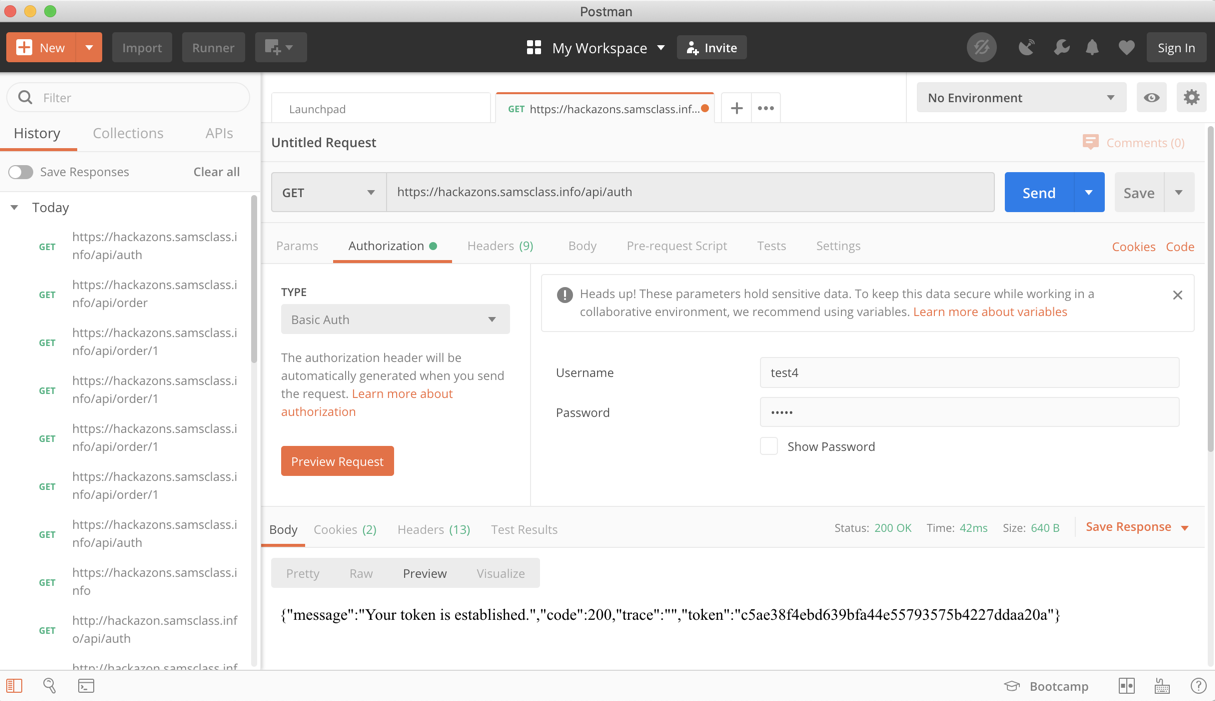Open the New button dropdown arrow
This screenshot has width=1215, height=701.
coord(89,47)
